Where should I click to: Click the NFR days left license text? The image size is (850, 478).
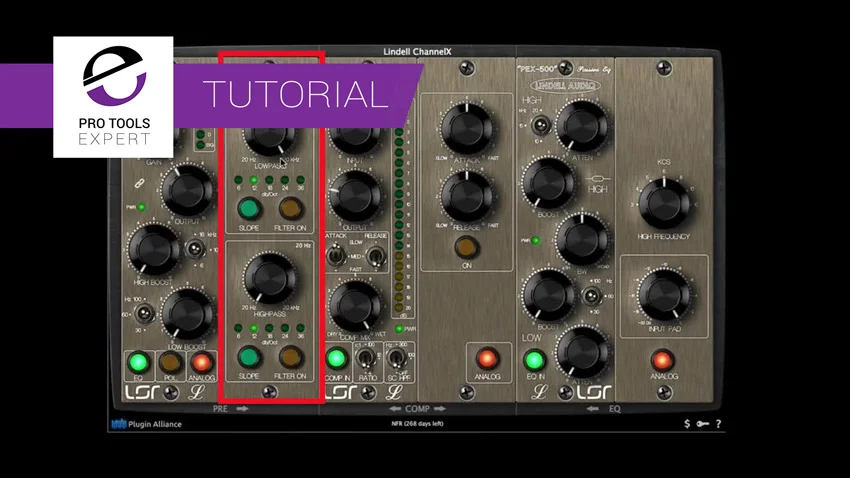[x=417, y=424]
